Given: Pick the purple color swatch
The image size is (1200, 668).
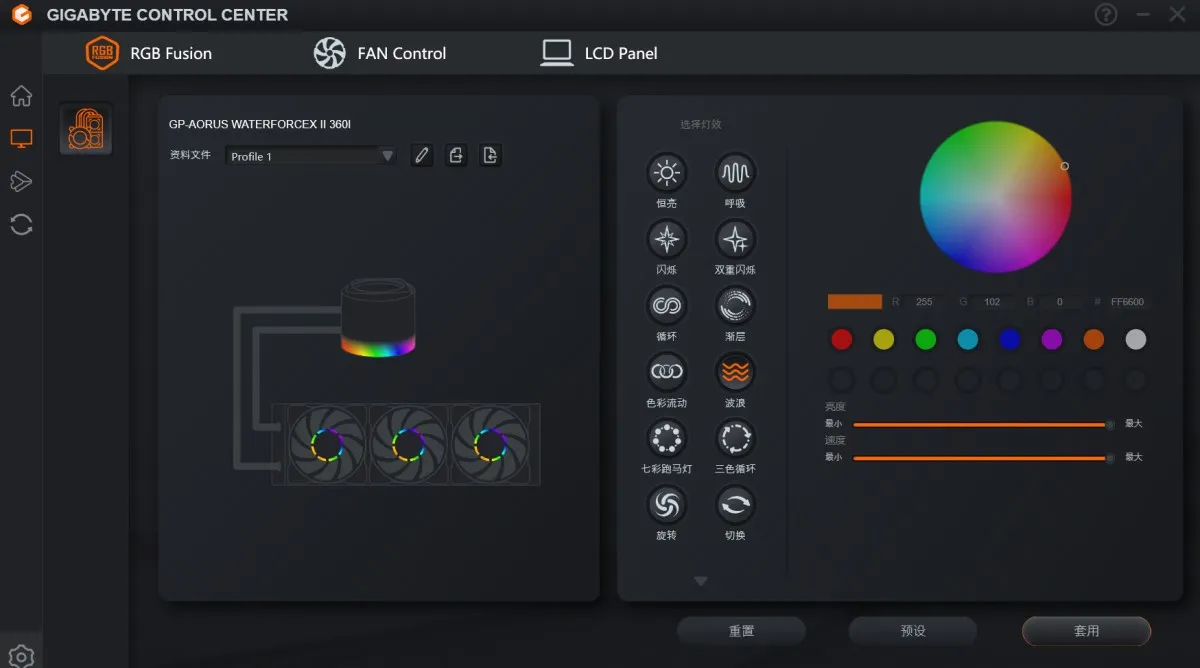Looking at the screenshot, I should tap(1051, 340).
